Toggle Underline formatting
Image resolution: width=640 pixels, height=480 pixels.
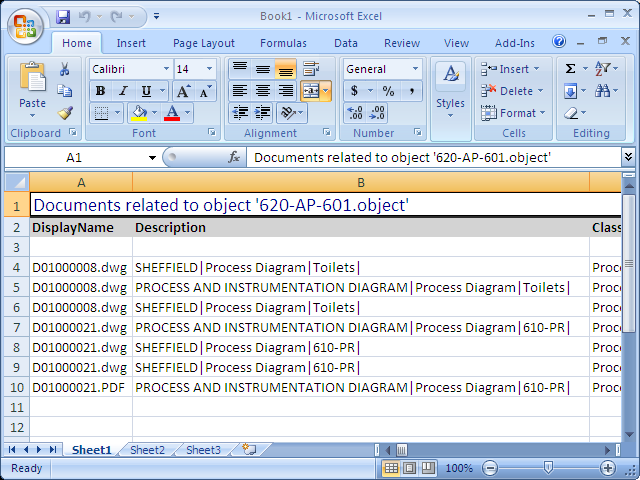coord(146,91)
